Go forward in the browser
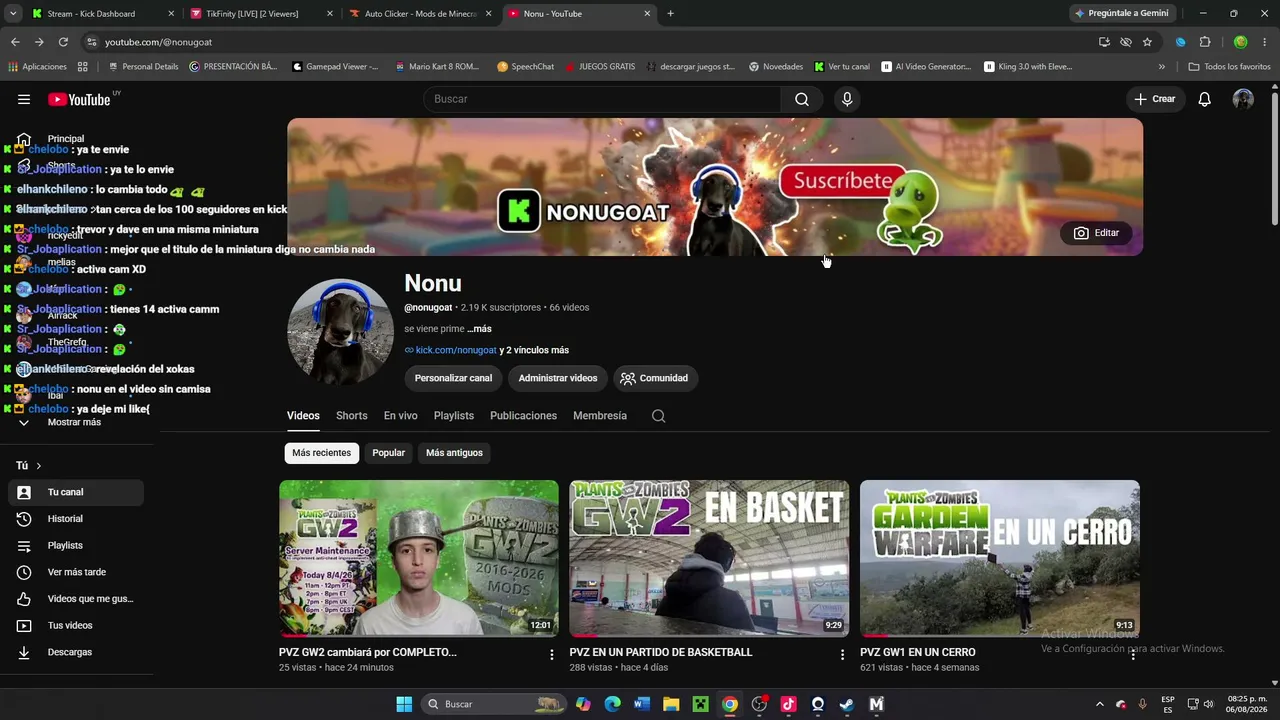This screenshot has height=720, width=1280. 39,42
